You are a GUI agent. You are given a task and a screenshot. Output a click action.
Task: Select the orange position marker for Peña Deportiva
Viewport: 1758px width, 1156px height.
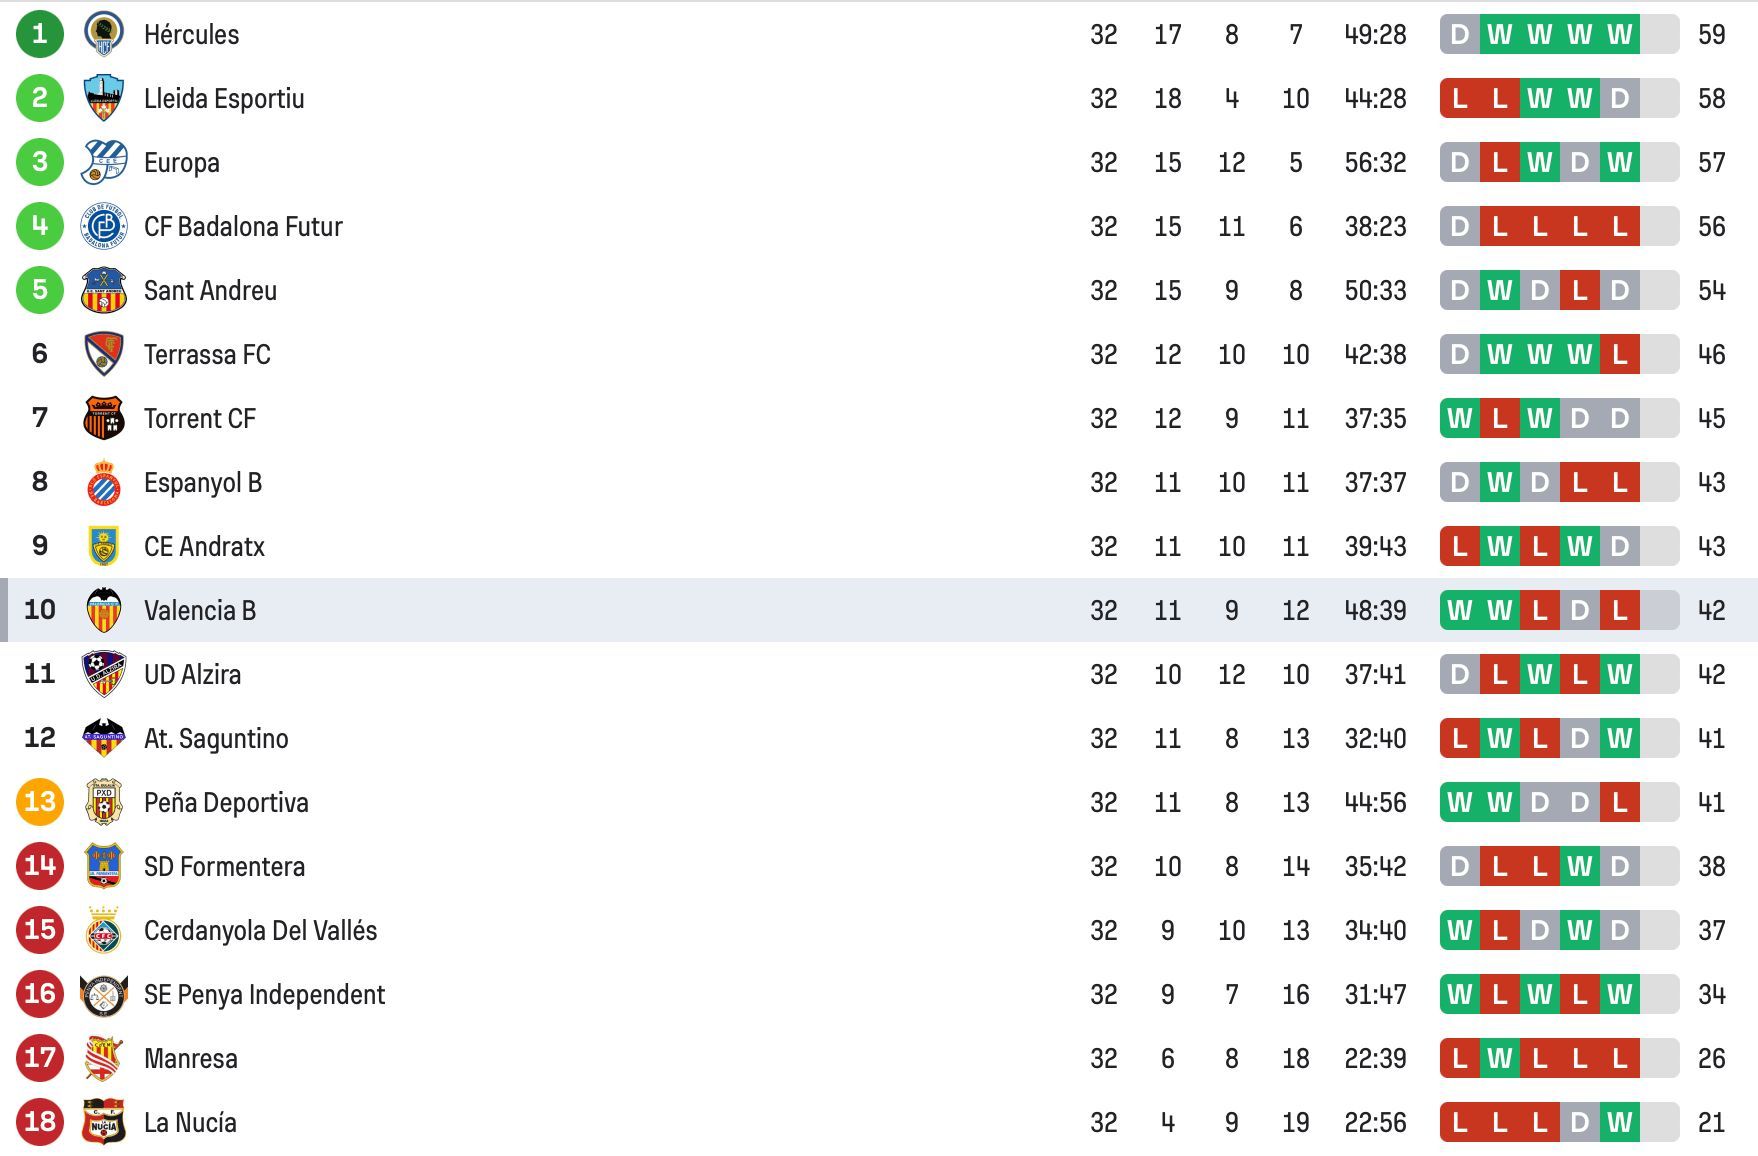[x=38, y=802]
